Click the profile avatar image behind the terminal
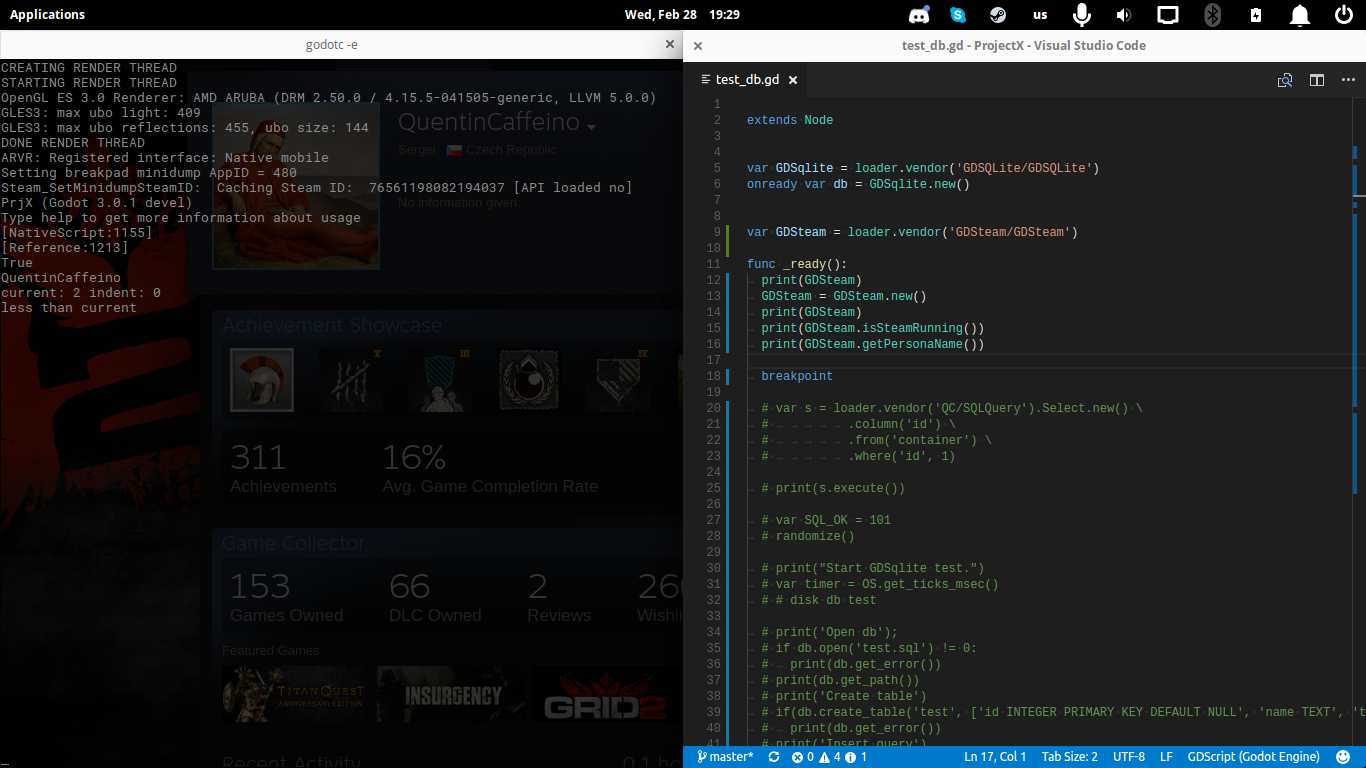Image resolution: width=1366 pixels, height=768 pixels. pyautogui.click(x=296, y=187)
